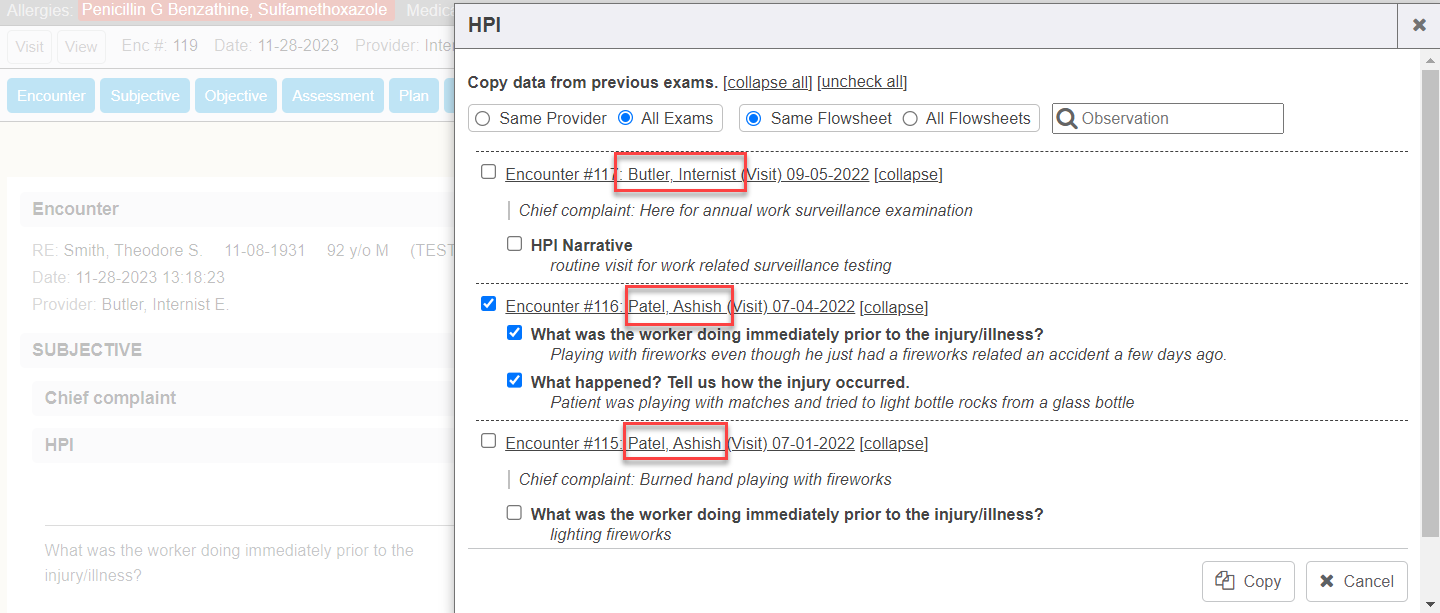This screenshot has height=613, width=1440.
Task: Switch to the Subjective tab
Action: (145, 96)
